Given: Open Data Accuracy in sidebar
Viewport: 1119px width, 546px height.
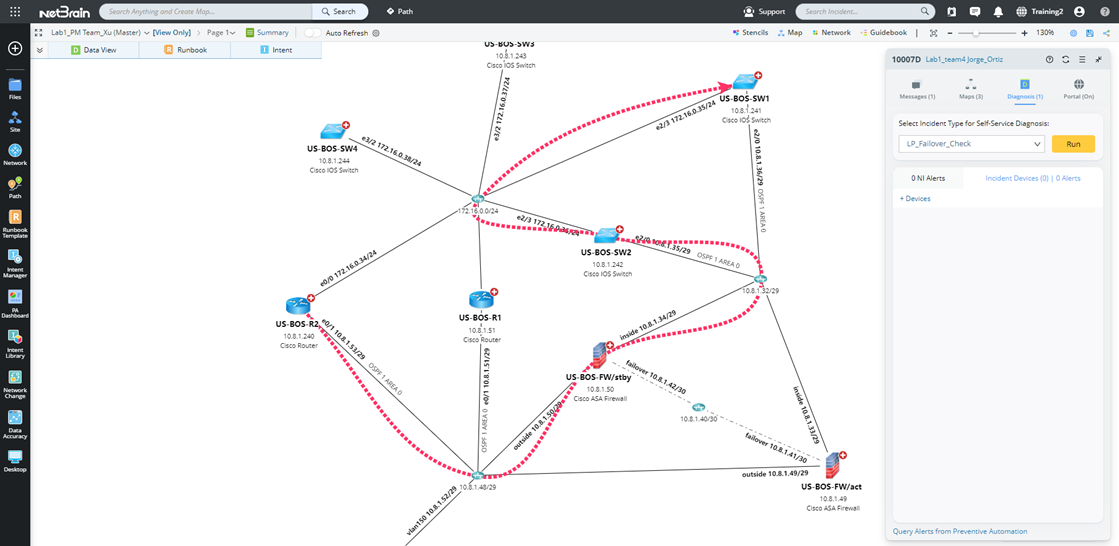Looking at the screenshot, I should (x=15, y=424).
